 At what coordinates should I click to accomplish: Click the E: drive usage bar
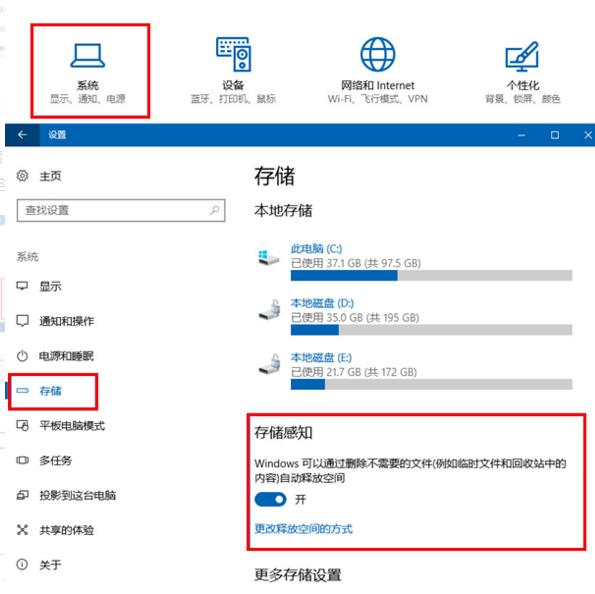(x=431, y=384)
